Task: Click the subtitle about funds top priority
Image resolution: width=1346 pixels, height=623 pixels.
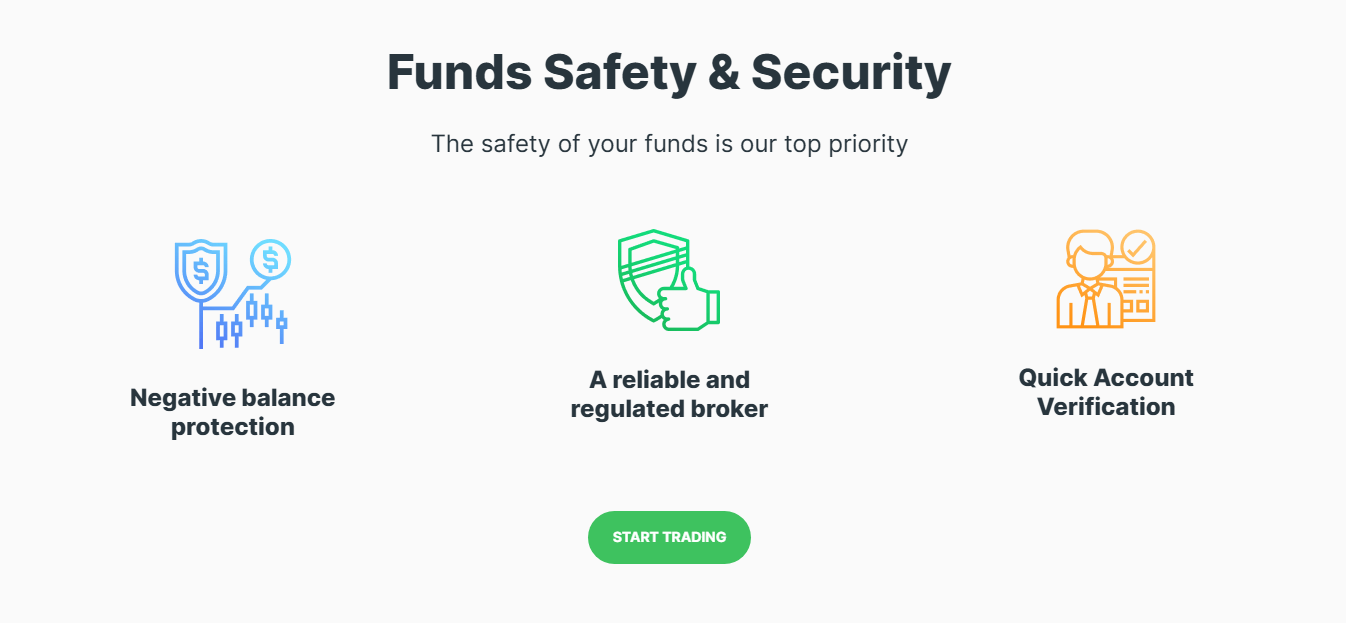Action: (669, 144)
